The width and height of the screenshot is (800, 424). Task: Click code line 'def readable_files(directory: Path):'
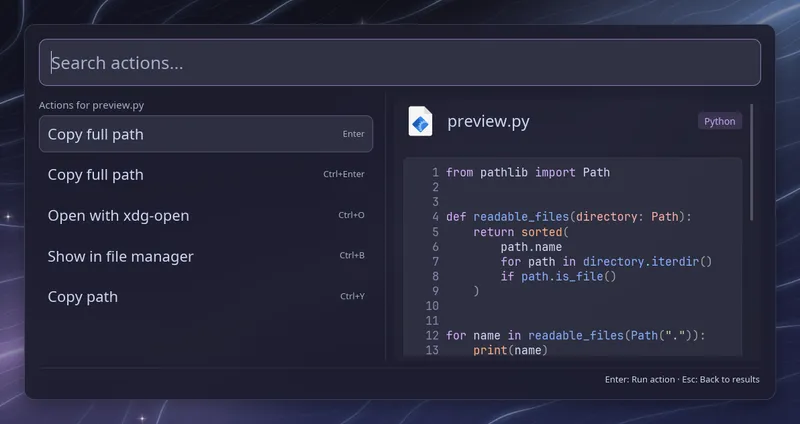coord(569,217)
